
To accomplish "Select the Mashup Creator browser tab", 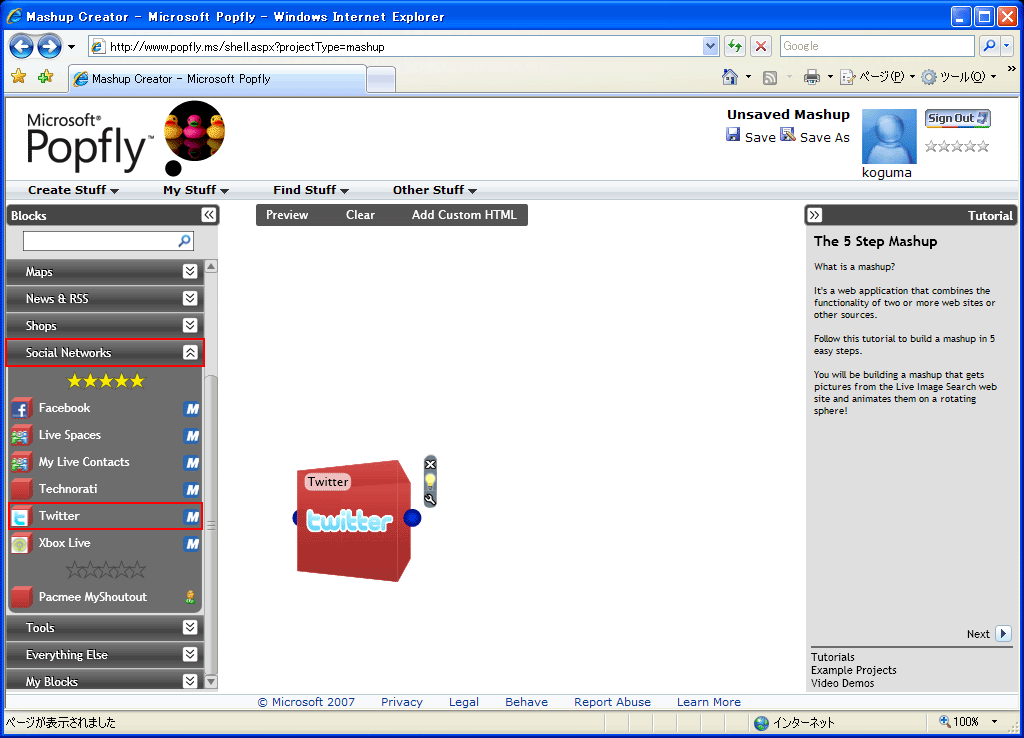I will 217,79.
